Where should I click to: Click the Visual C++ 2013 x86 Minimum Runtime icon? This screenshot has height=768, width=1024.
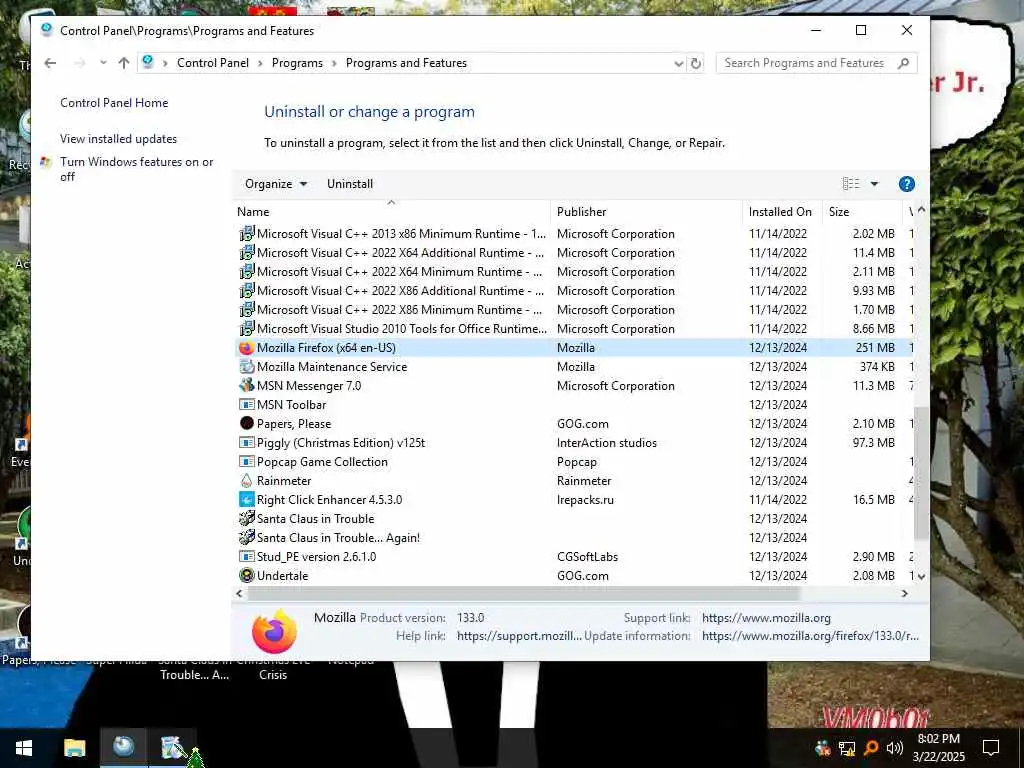point(246,234)
